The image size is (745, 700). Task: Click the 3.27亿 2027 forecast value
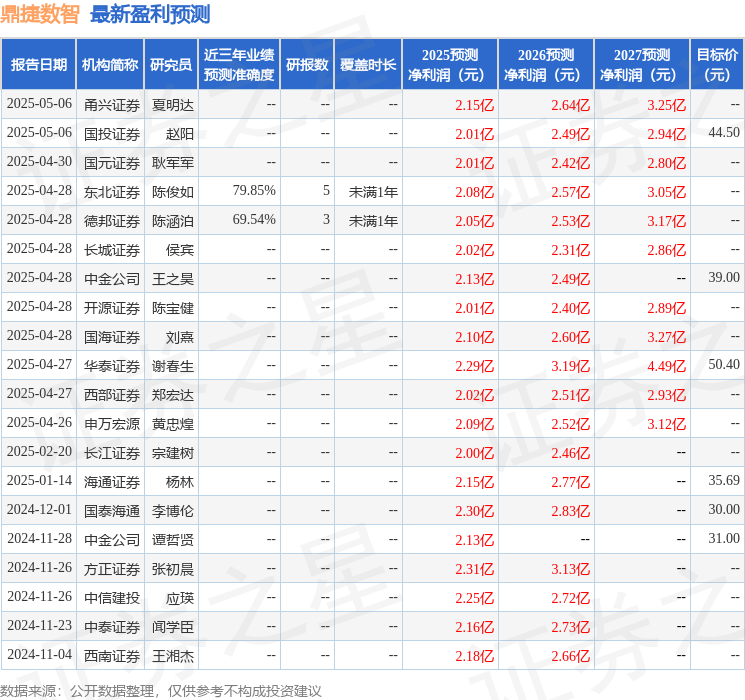pyautogui.click(x=667, y=337)
